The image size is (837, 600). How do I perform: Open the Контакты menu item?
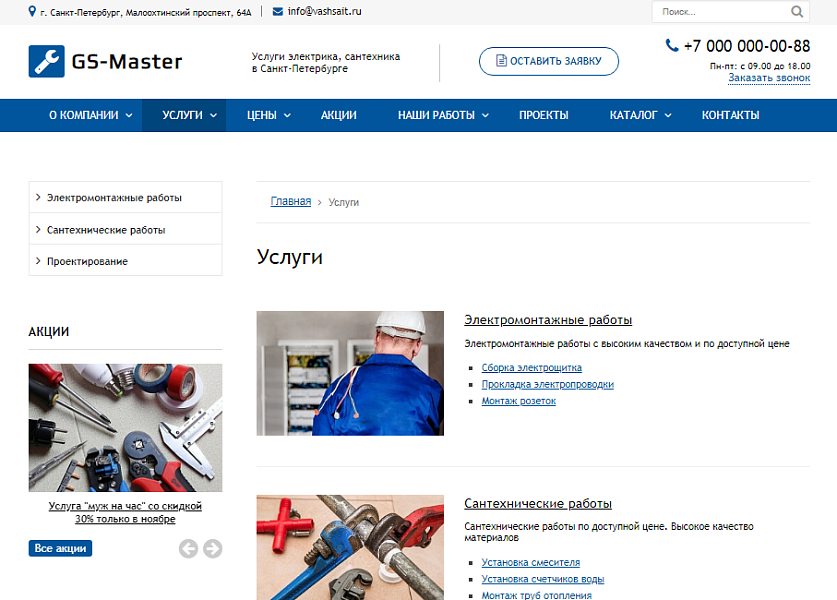coord(730,115)
